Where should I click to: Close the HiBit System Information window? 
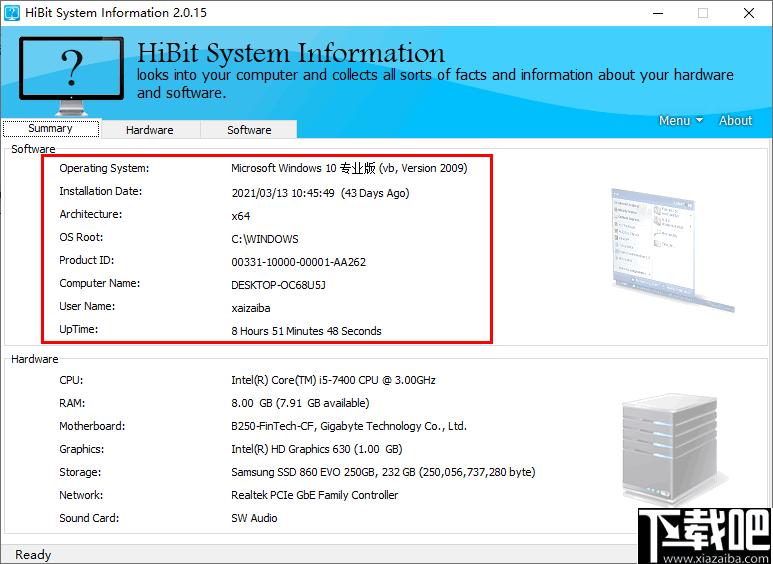749,13
